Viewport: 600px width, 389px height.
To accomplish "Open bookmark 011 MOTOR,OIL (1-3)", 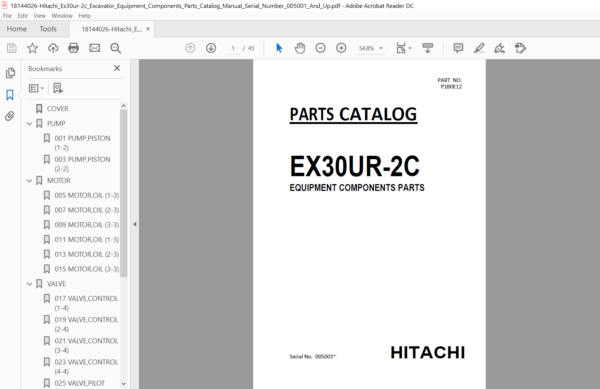I will tap(87, 239).
